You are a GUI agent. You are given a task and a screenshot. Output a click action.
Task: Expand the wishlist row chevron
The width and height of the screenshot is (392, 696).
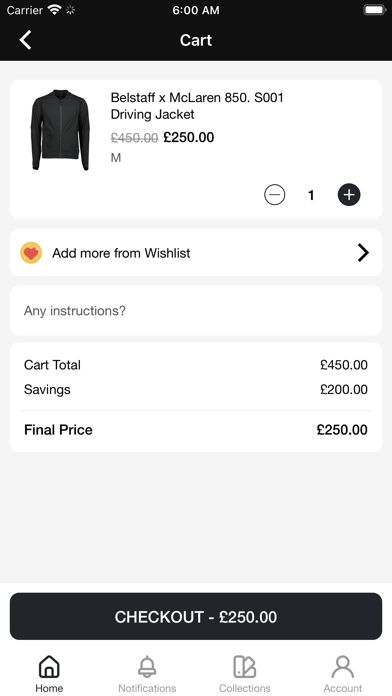point(363,253)
